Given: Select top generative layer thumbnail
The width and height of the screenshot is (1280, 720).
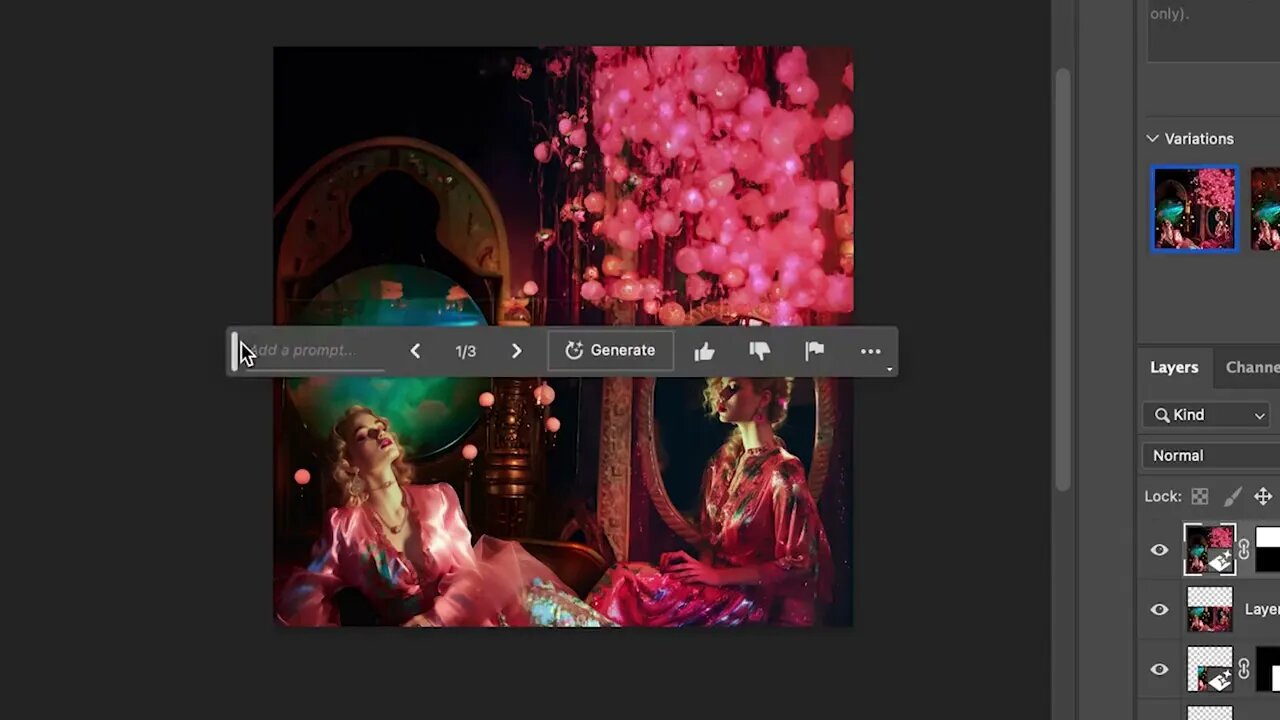Looking at the screenshot, I should (1210, 550).
